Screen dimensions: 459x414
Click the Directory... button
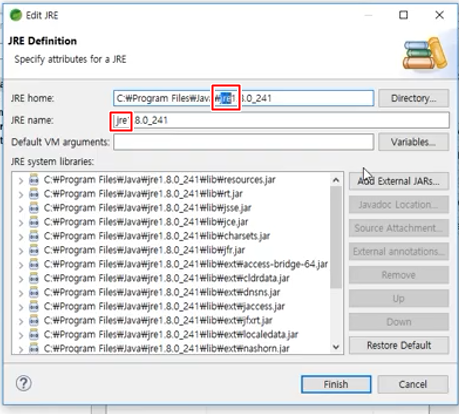(x=414, y=98)
